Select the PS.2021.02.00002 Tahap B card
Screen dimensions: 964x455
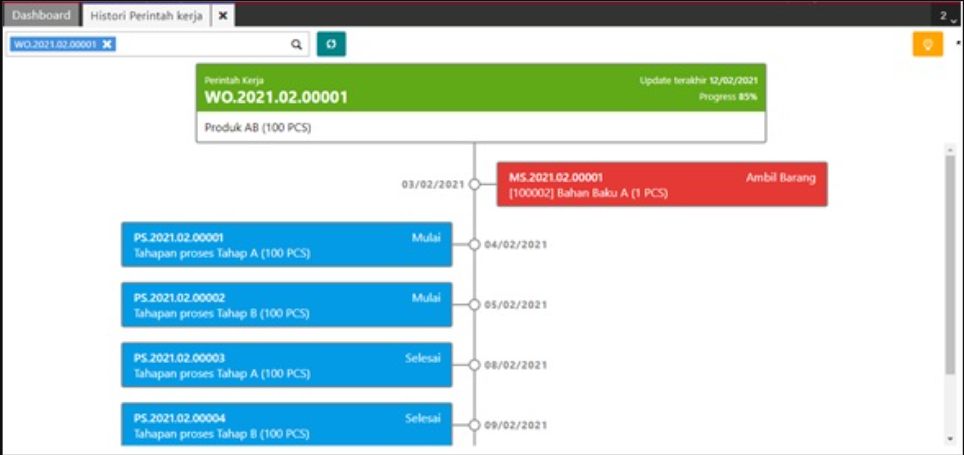click(x=286, y=305)
